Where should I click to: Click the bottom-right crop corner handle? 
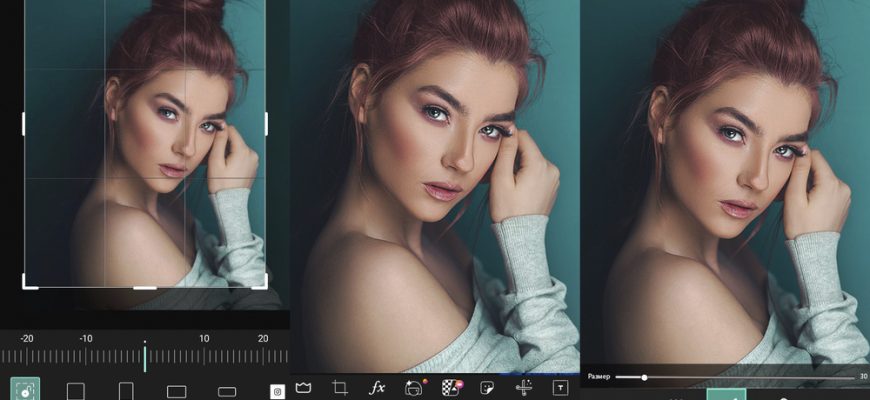tap(263, 284)
